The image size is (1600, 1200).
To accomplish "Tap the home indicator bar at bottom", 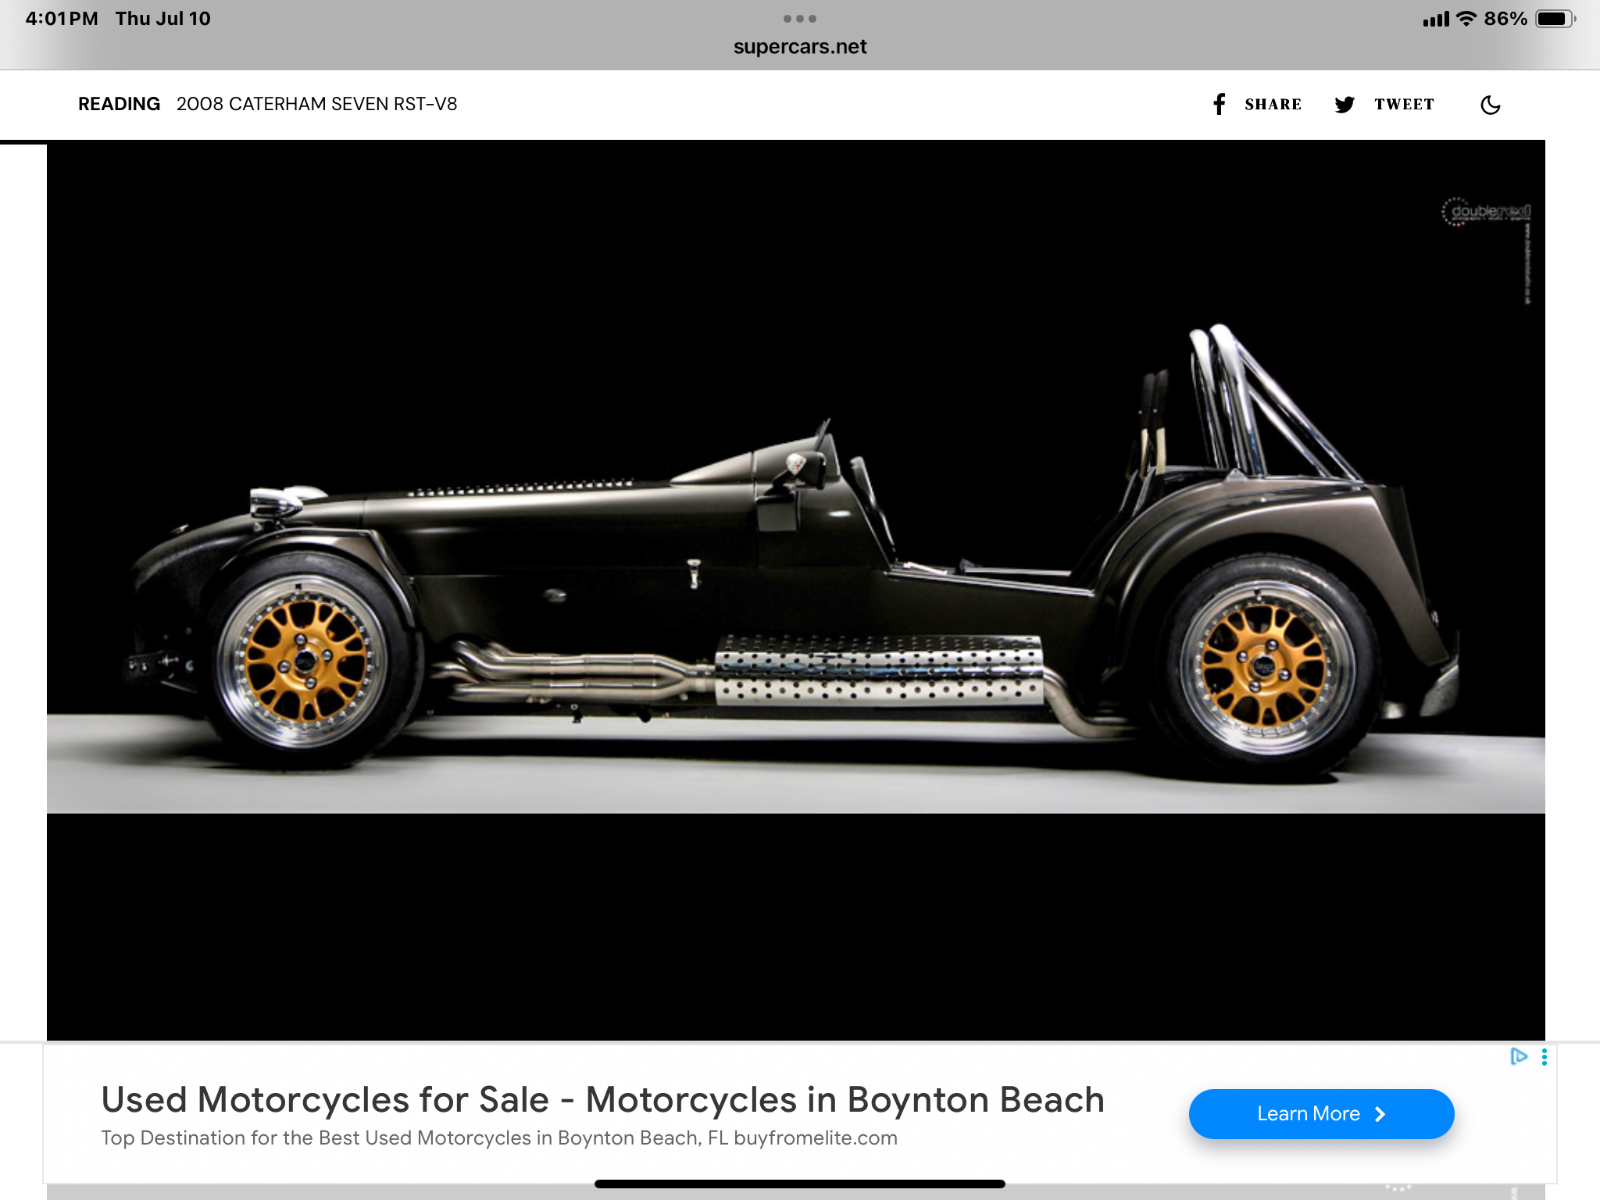I will 800,1184.
